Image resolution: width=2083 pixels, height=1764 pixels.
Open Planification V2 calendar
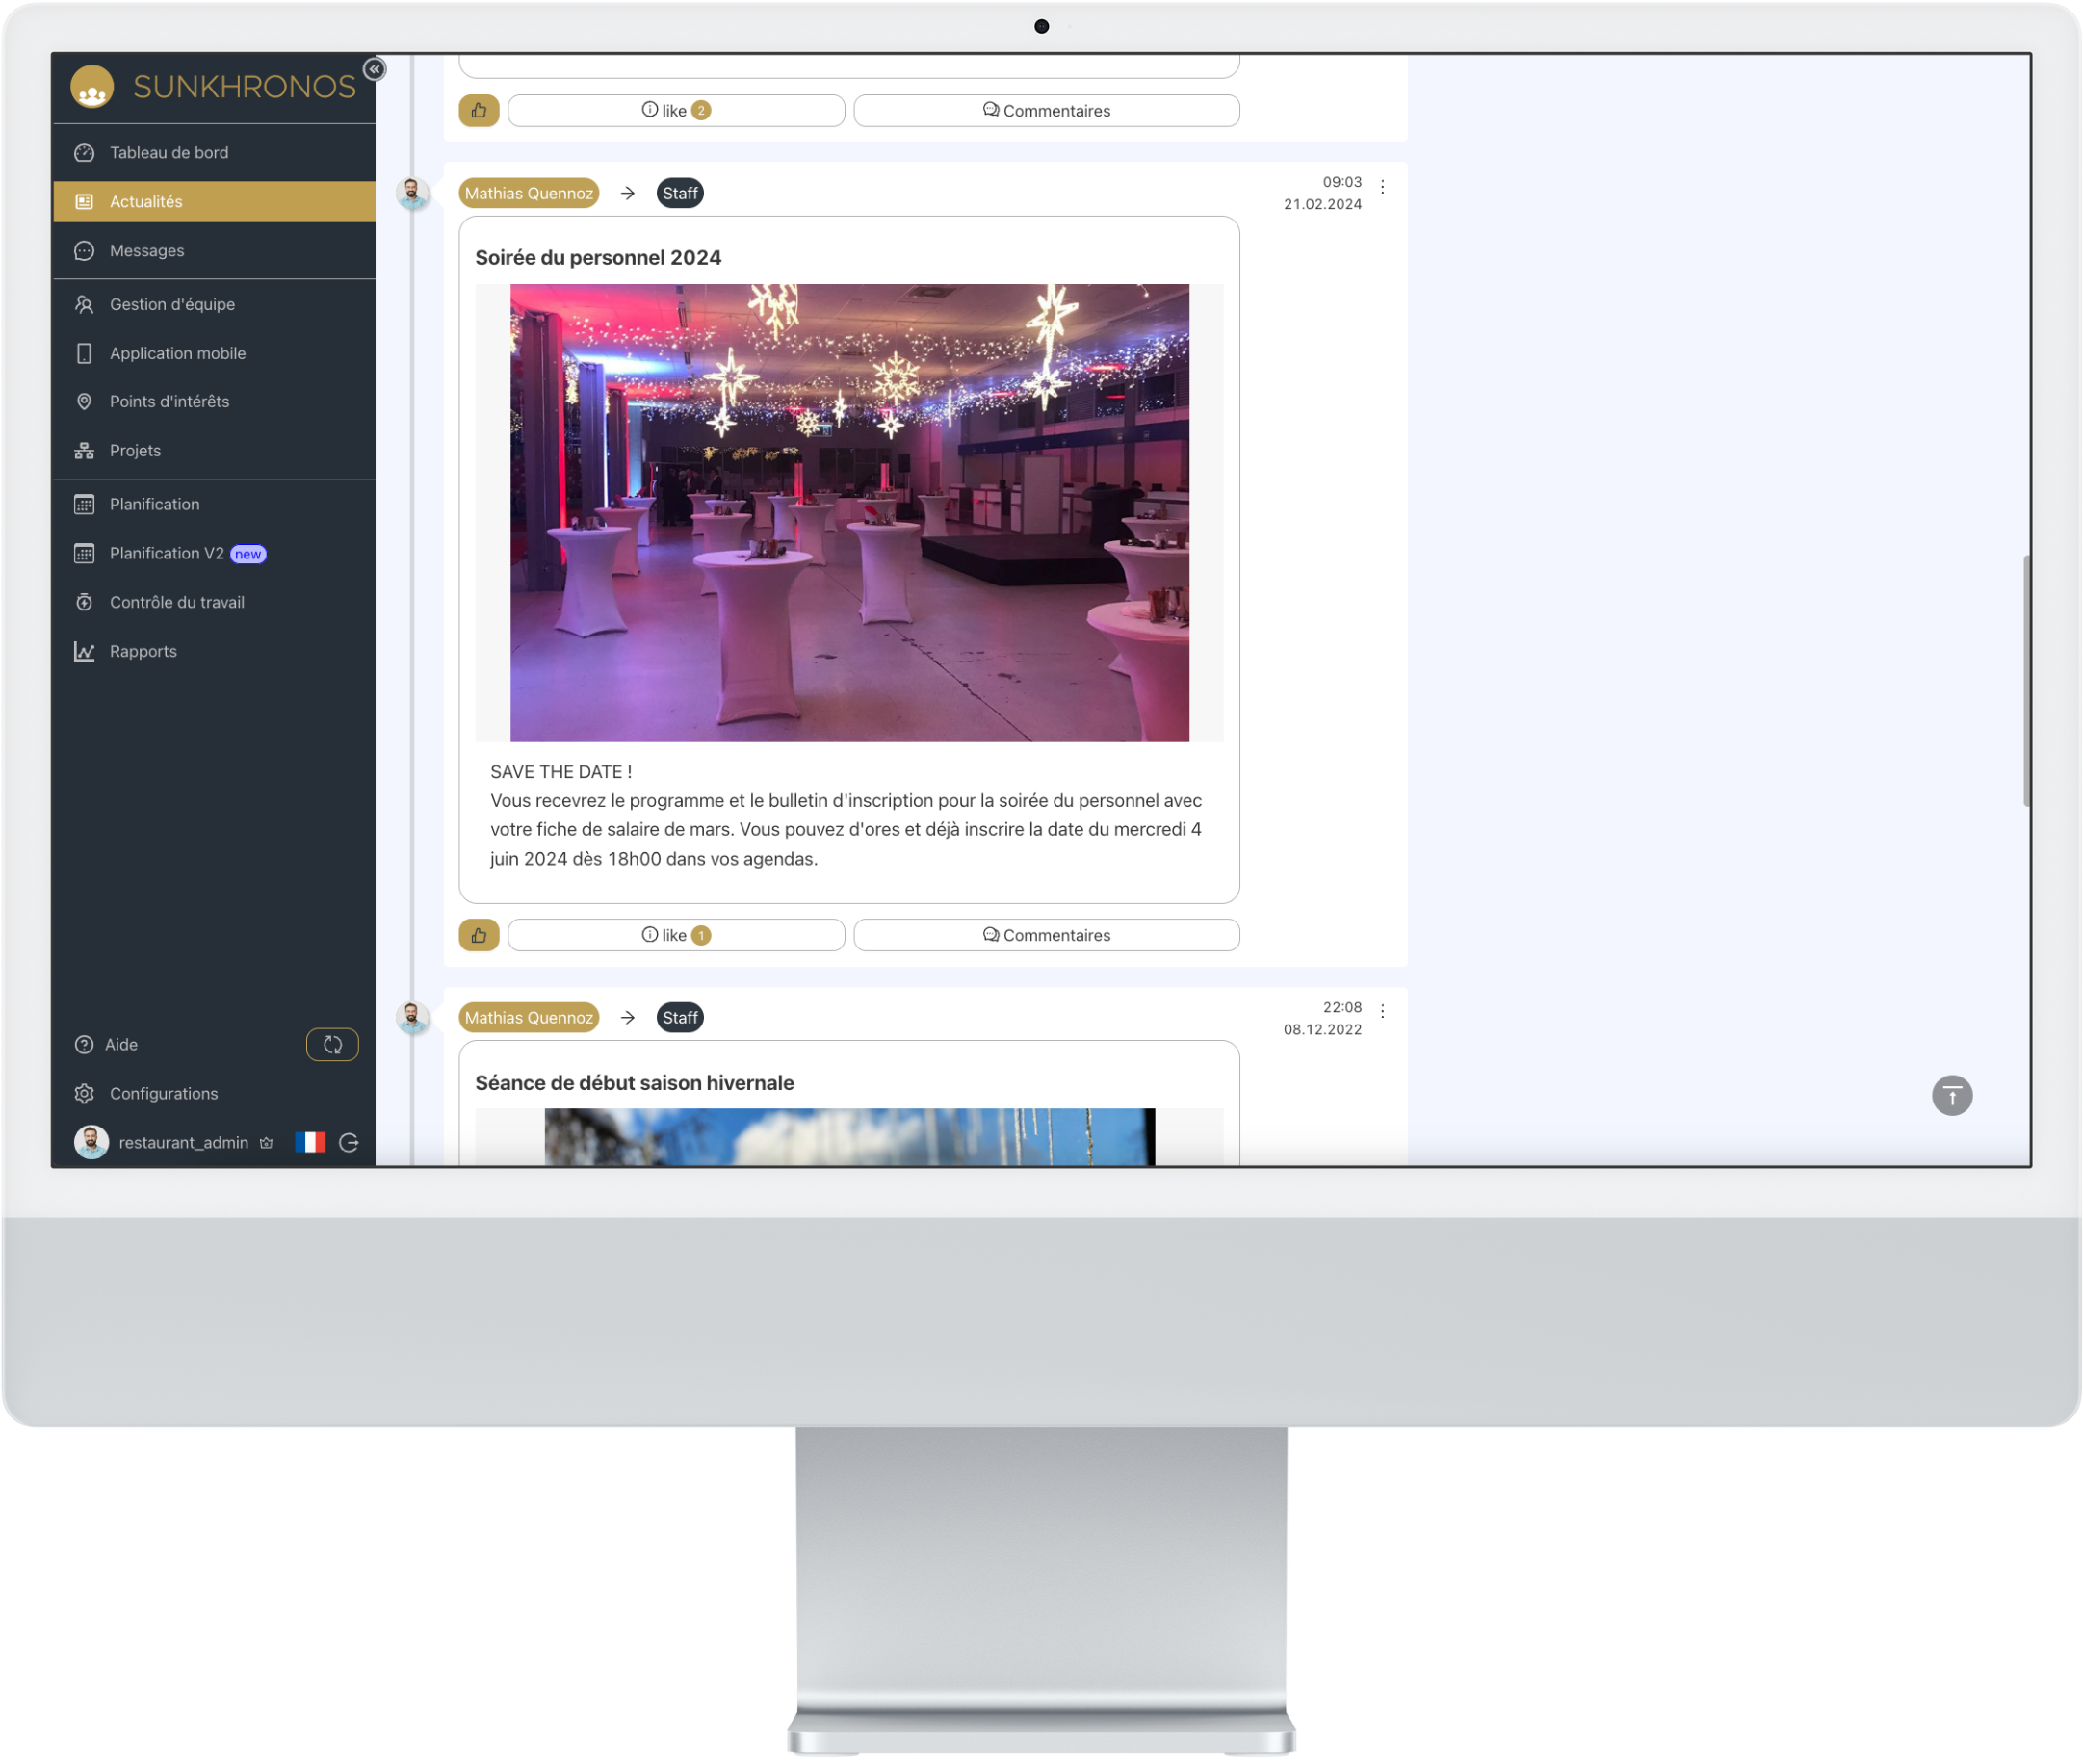point(166,554)
